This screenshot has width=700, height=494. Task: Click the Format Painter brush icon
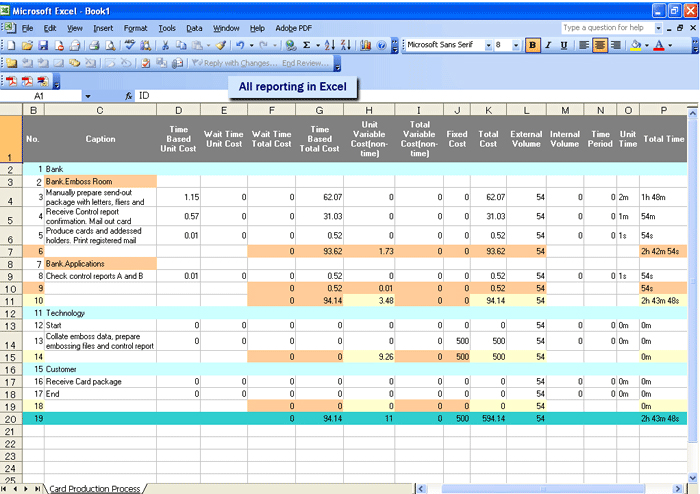pyautogui.click(x=221, y=45)
